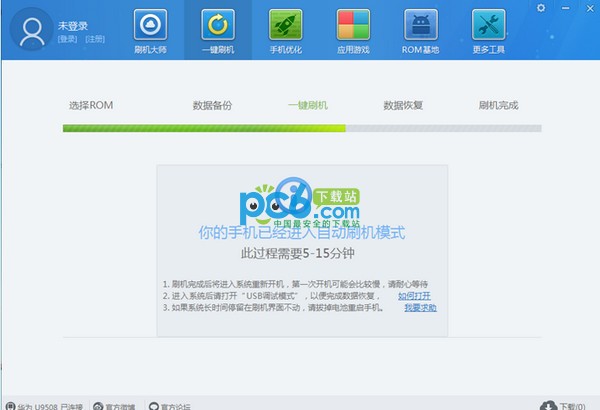600x410 pixels.
Task: Click tip line 2 about USB调试模式
Action: (x=271, y=296)
